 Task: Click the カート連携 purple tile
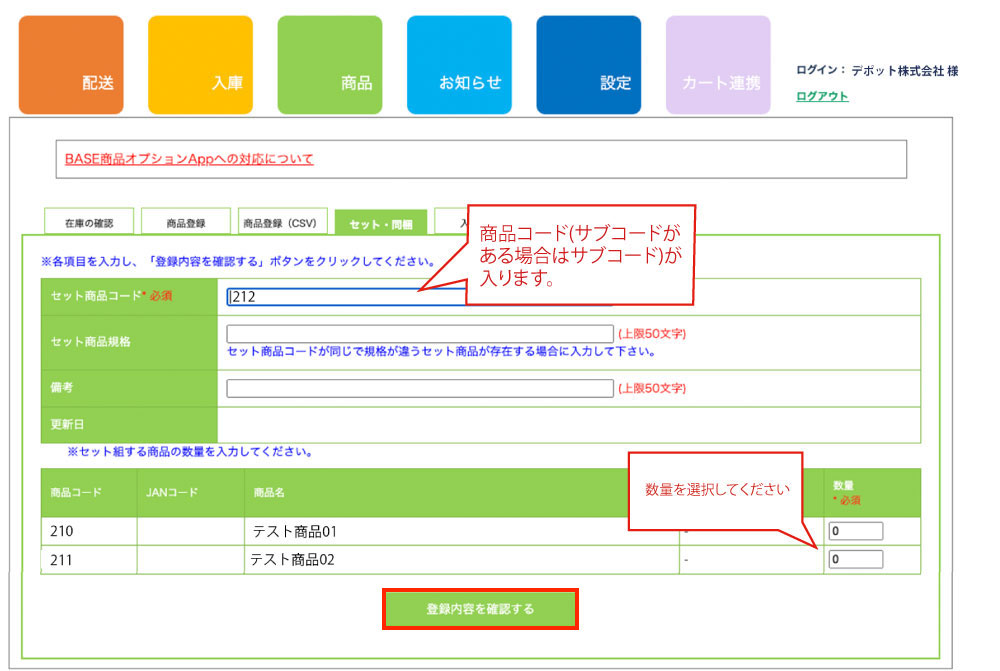[718, 65]
